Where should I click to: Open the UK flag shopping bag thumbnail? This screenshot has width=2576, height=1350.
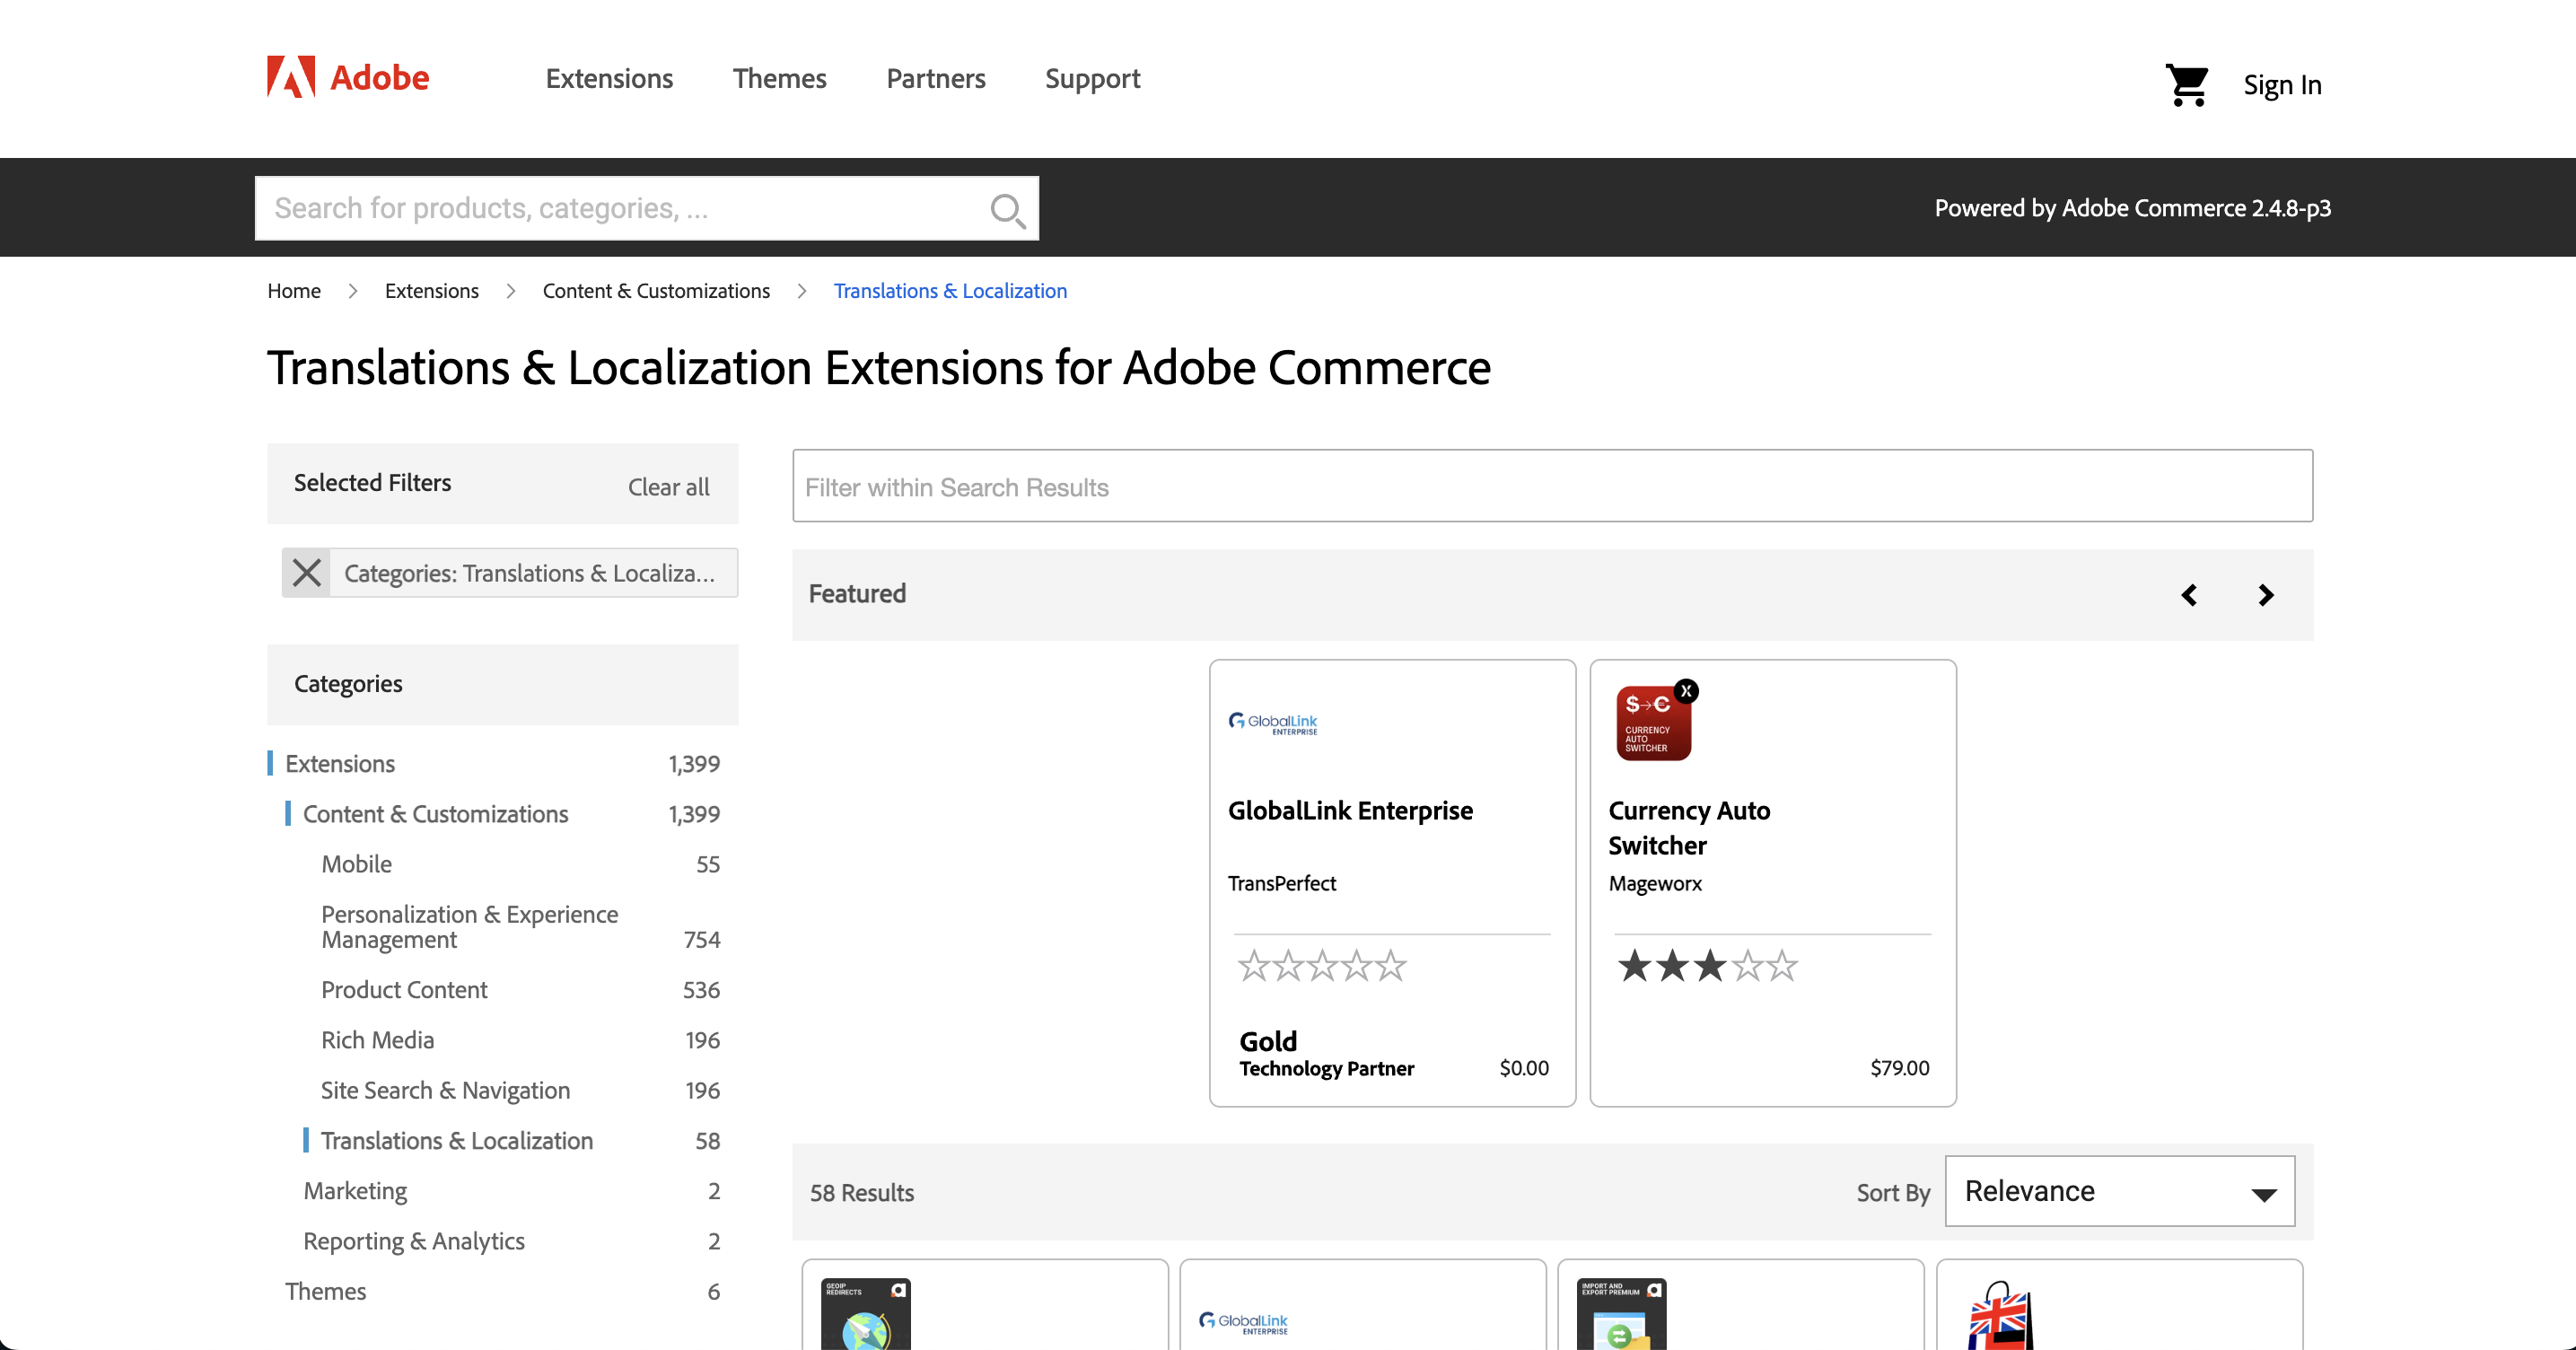pos(2000,1316)
